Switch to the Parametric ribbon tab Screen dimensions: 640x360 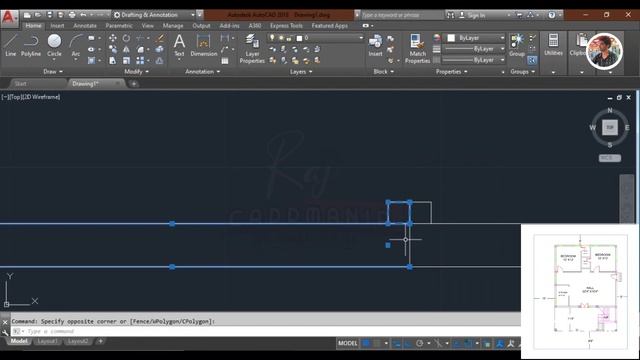click(119, 26)
